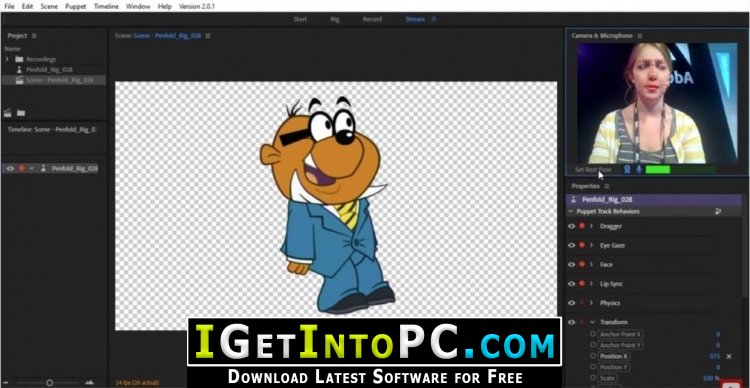Click the Set Rest Pose button
The width and height of the screenshot is (750, 388).
593,169
